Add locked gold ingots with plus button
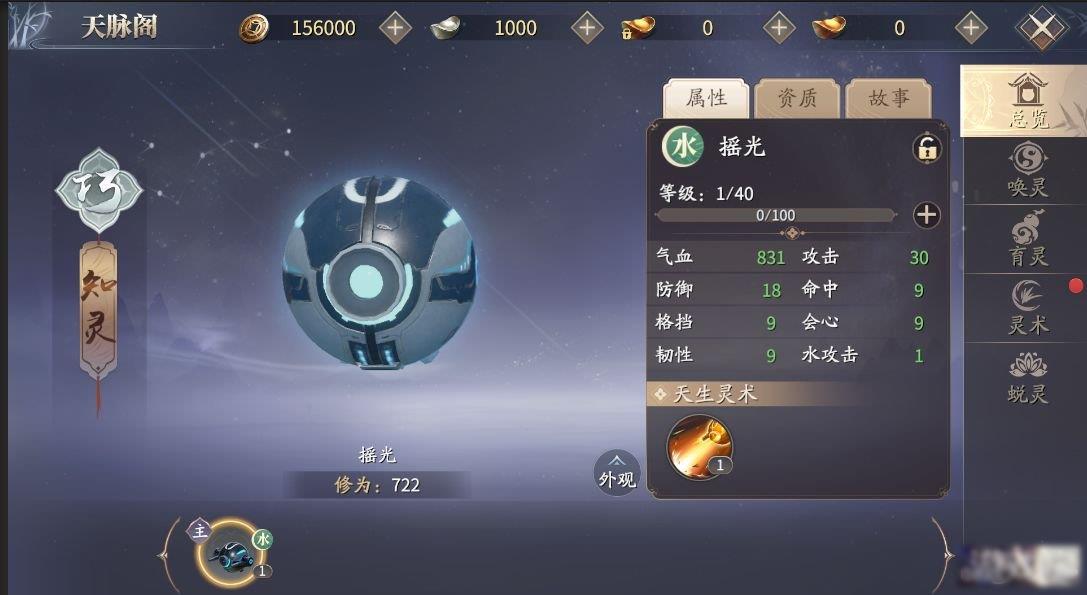Screen dimensions: 1087x595 pyautogui.click(x=779, y=28)
